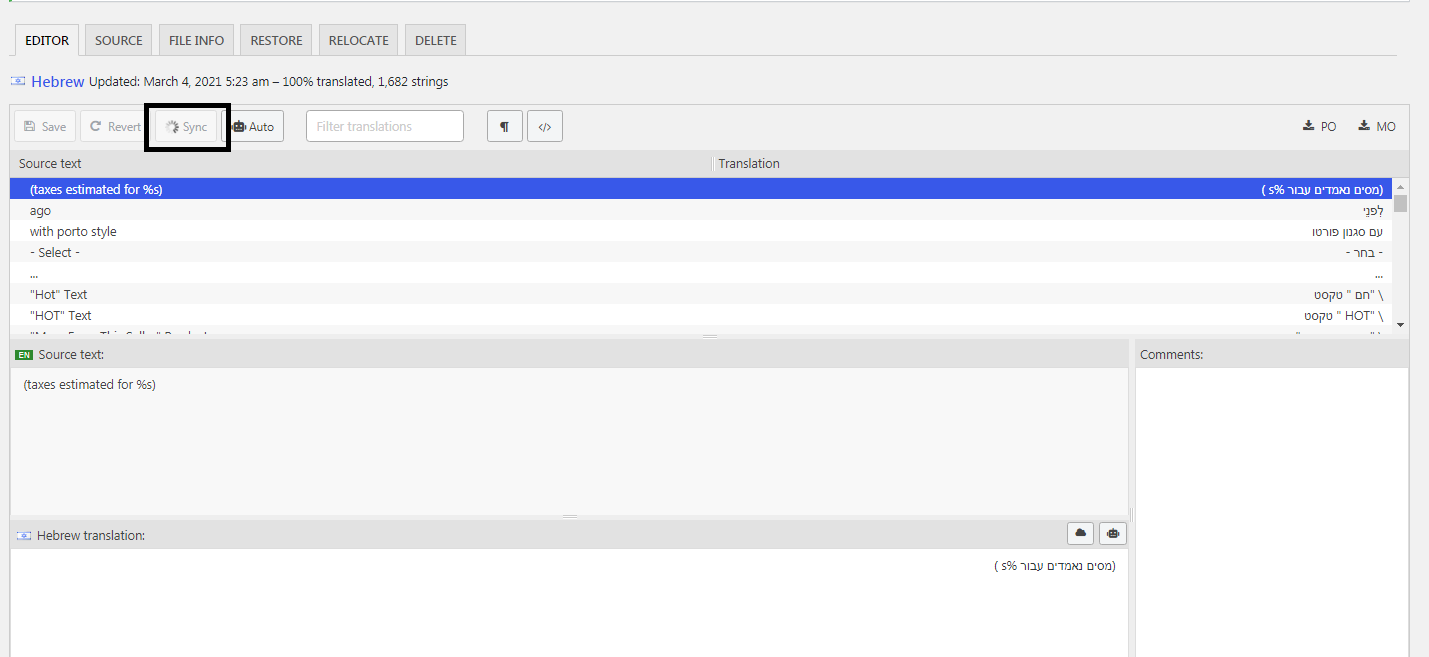This screenshot has width=1429, height=657.
Task: Select the Editor tab
Action: 47,40
